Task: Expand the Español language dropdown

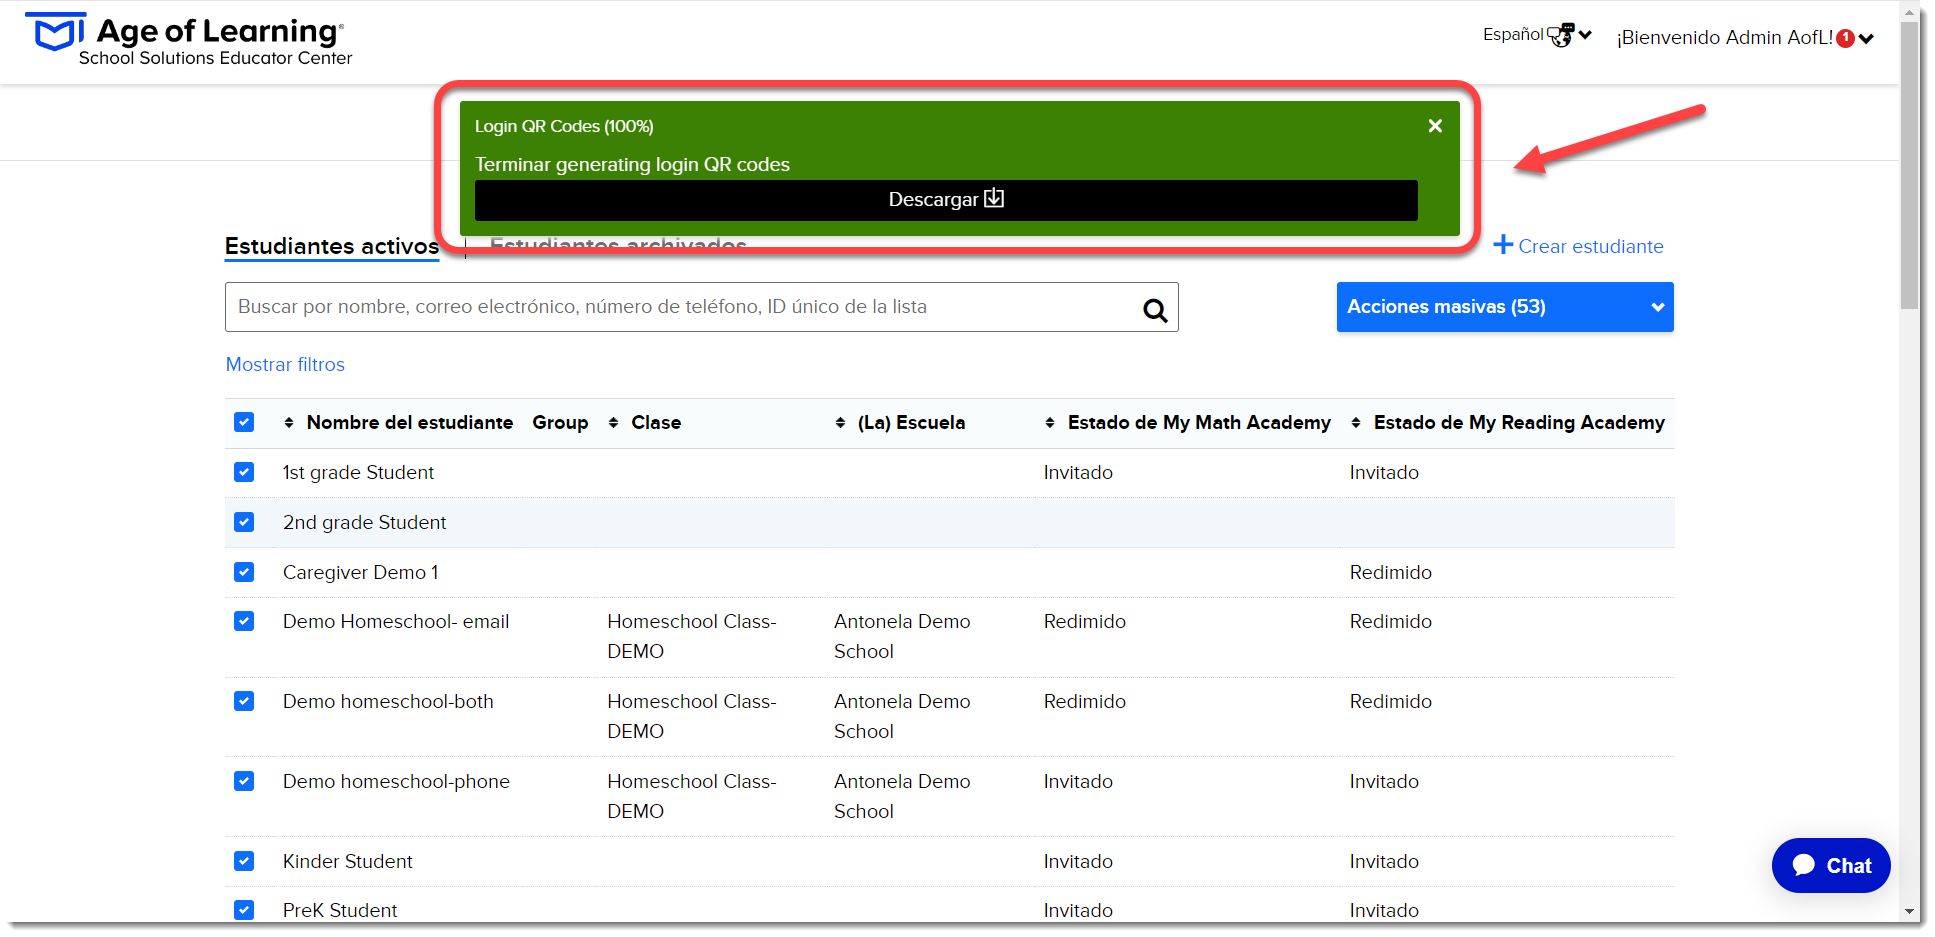Action: click(1537, 35)
